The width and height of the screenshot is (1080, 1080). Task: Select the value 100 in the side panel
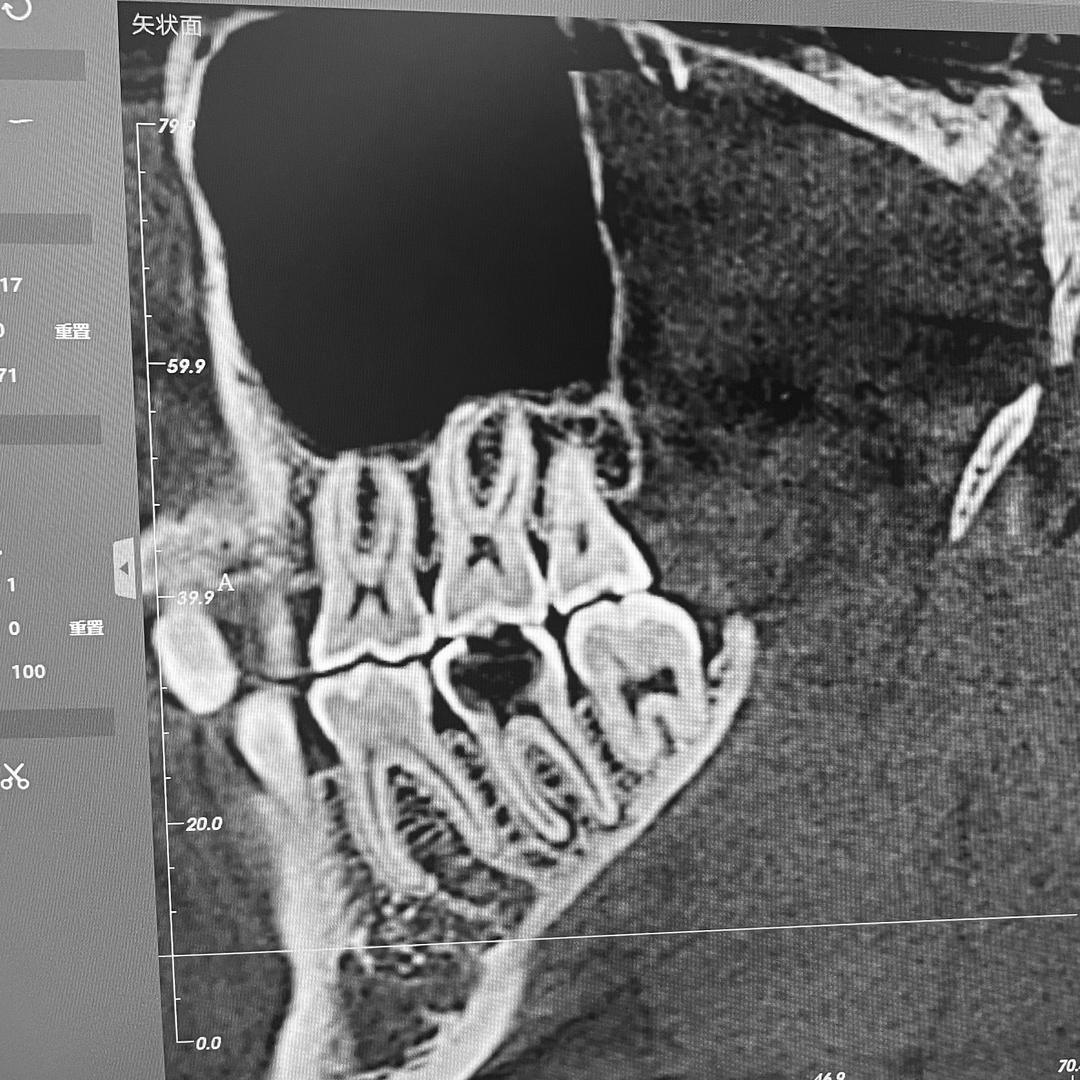[x=28, y=672]
